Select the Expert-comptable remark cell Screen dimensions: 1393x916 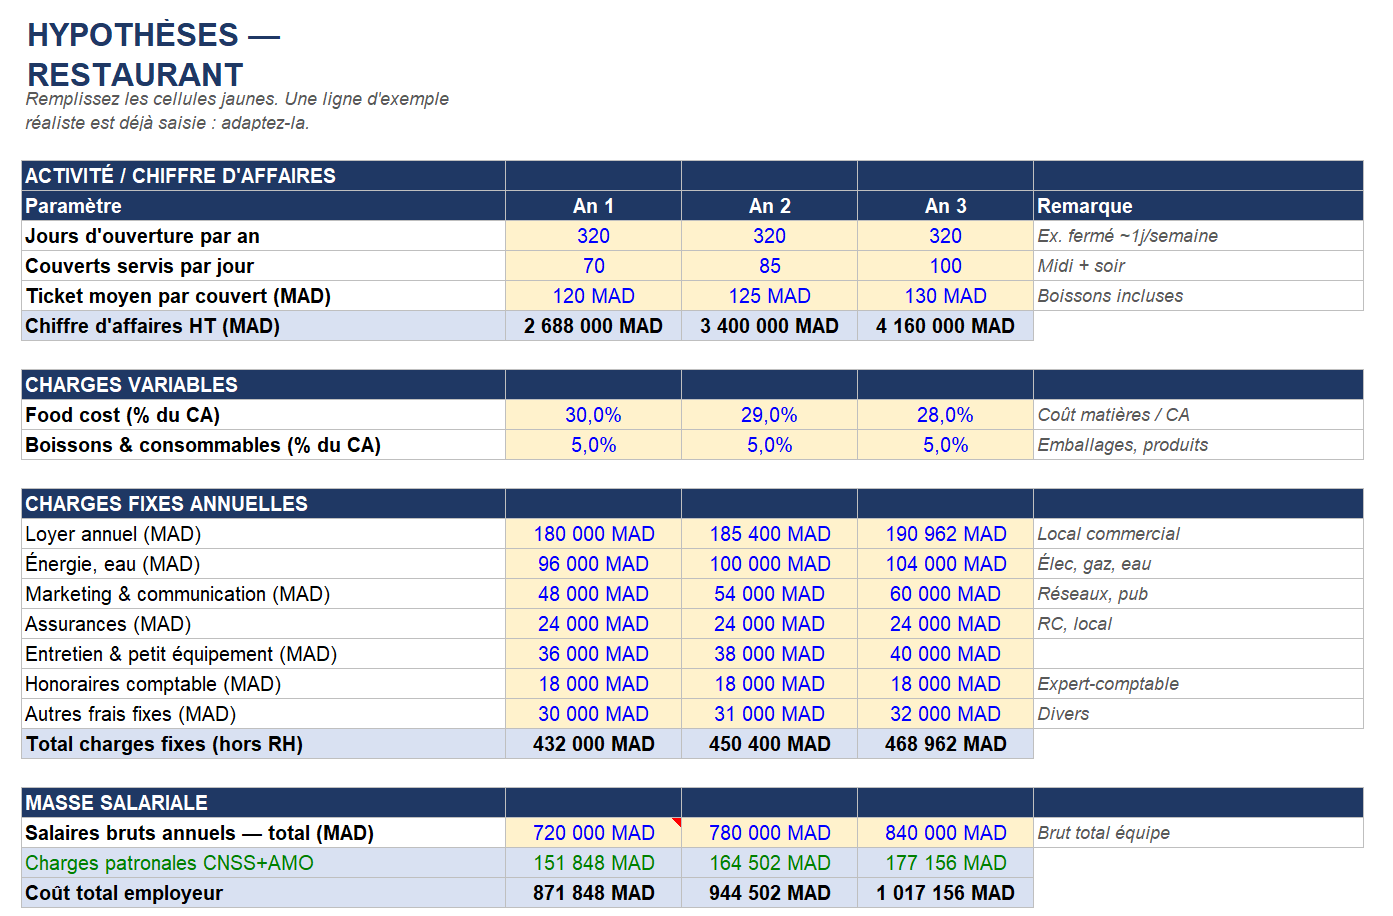pyautogui.click(x=1198, y=684)
